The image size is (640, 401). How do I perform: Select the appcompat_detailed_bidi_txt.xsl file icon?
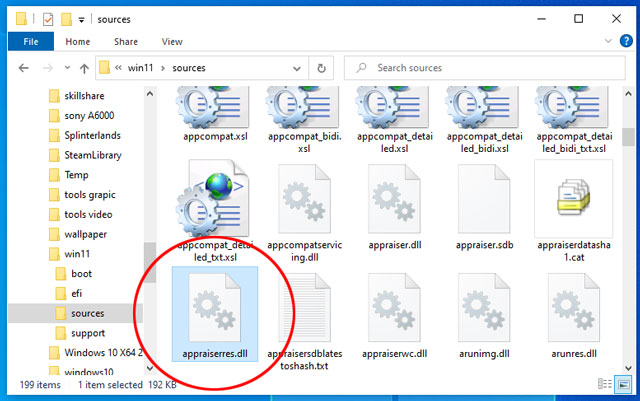click(x=573, y=107)
